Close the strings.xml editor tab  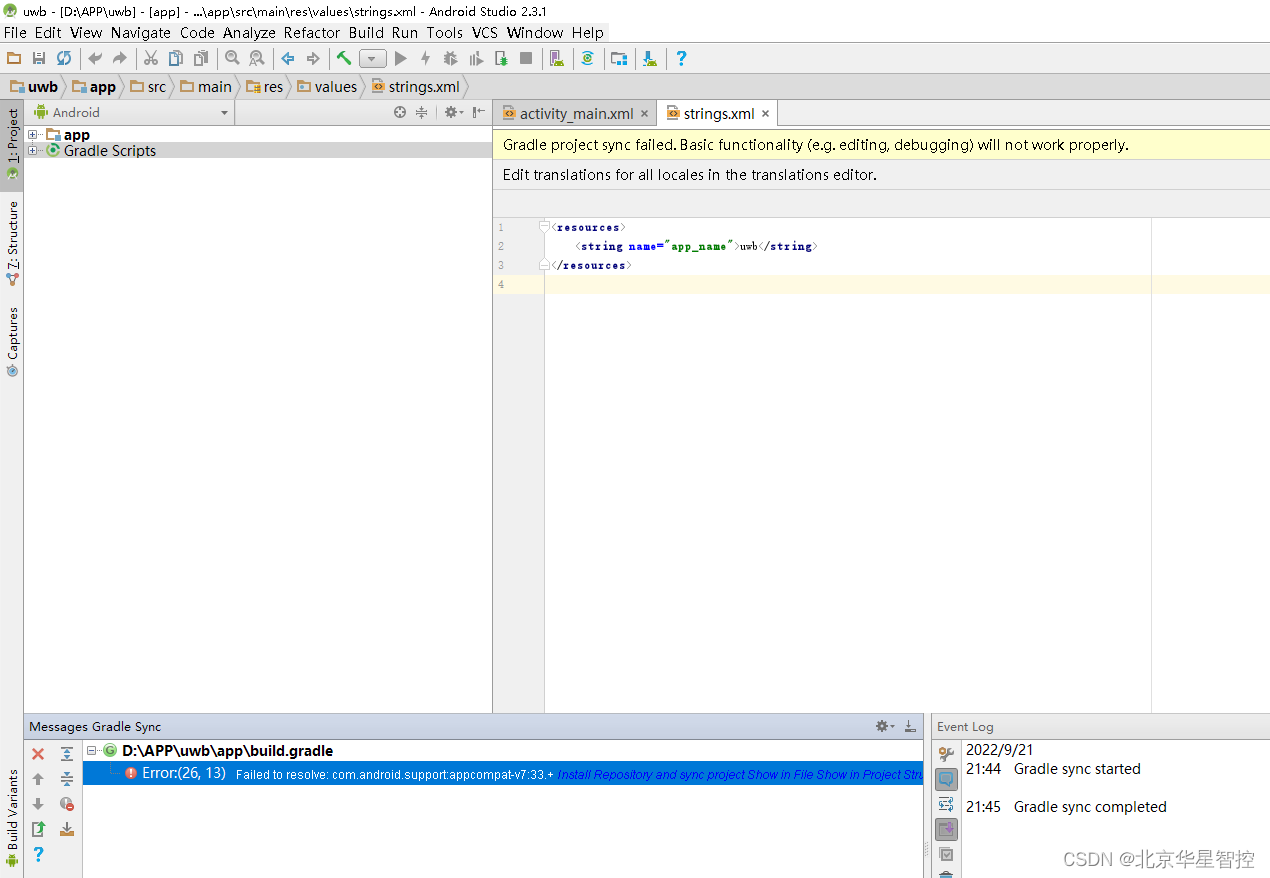pyautogui.click(x=765, y=114)
